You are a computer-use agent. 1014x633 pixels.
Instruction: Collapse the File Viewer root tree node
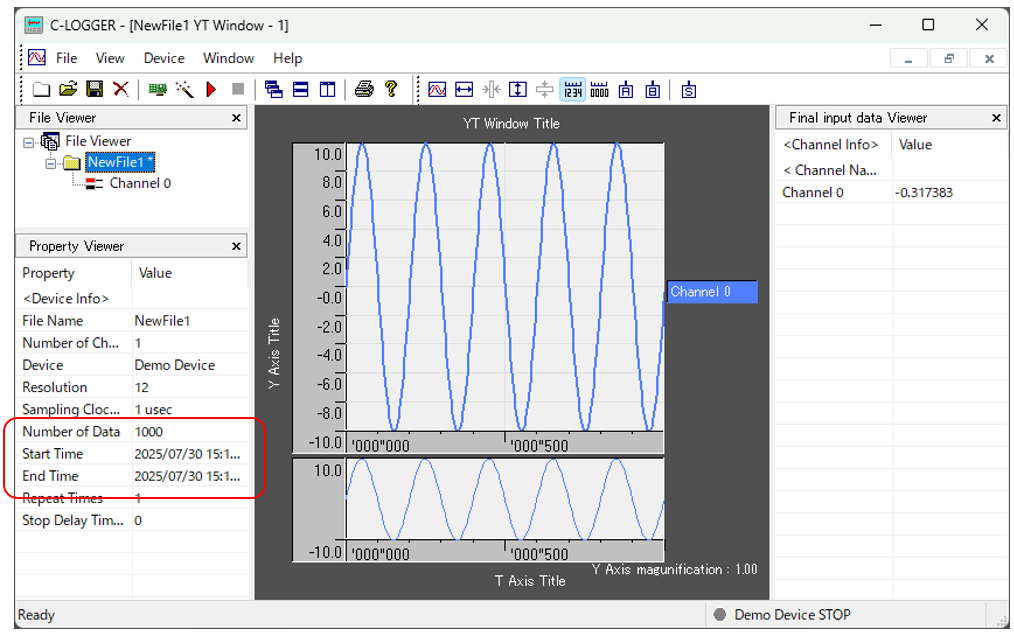pyautogui.click(x=30, y=142)
